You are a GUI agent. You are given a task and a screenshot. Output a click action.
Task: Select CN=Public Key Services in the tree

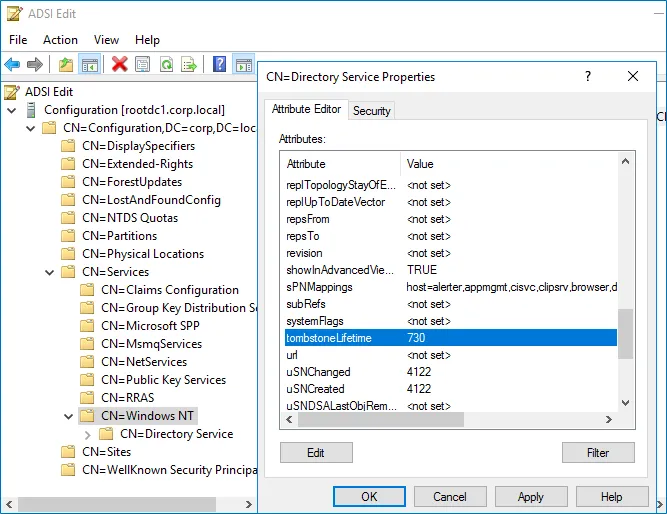pos(163,380)
